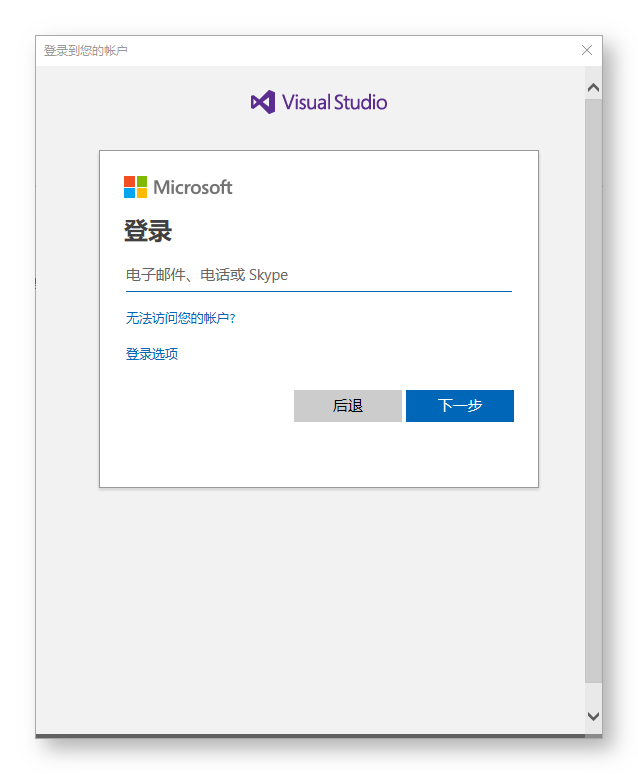Focus the 电子邮件、电话或 Skype input field

pos(318,275)
